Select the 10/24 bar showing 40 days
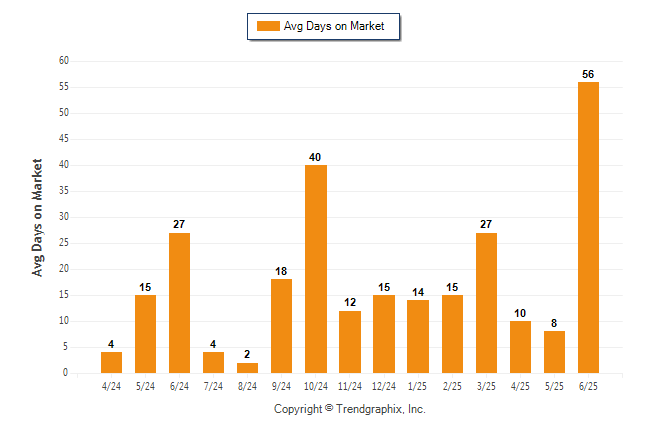Screen dimensions: 646x434 point(316,269)
